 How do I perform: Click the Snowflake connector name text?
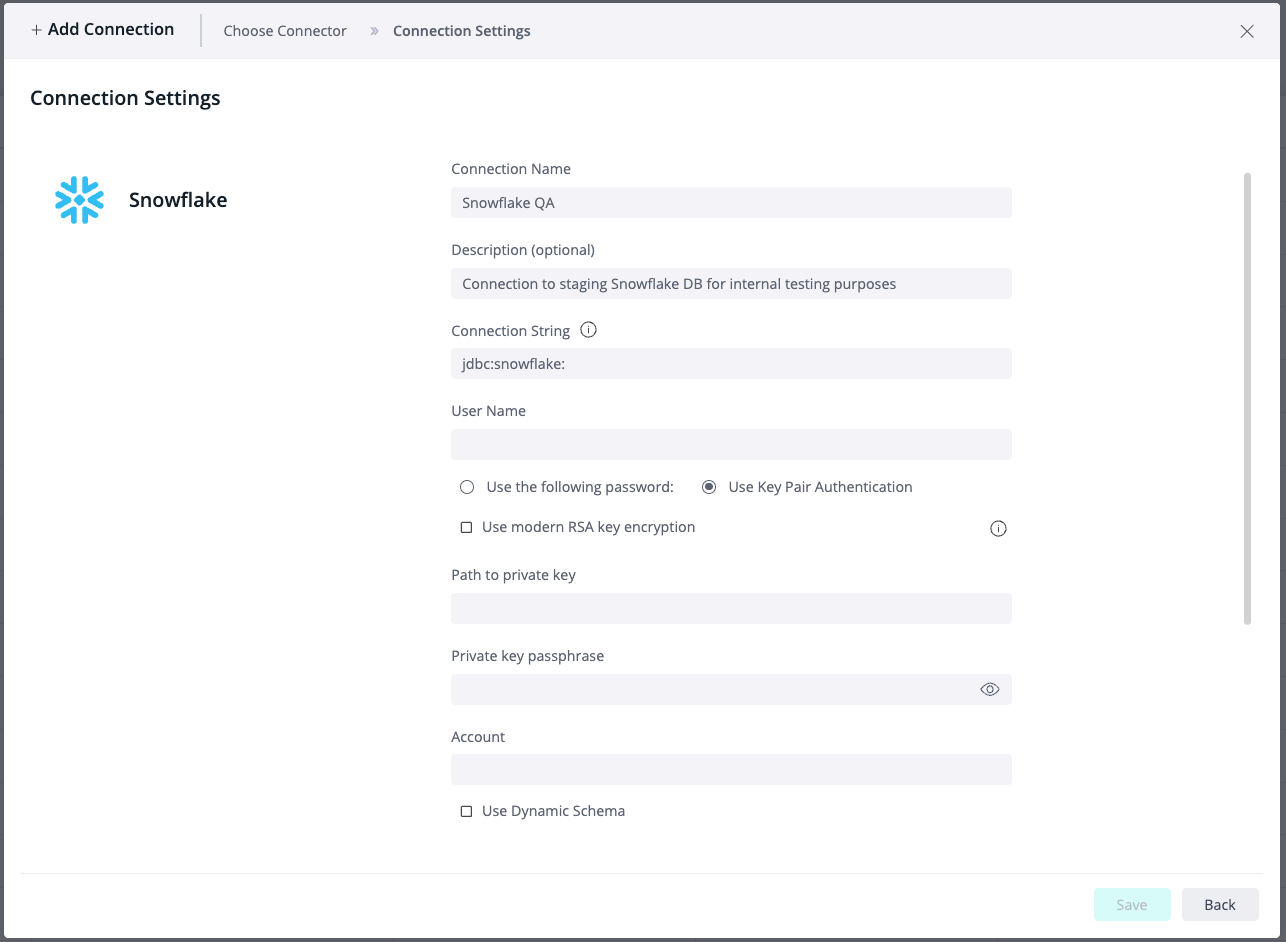tap(178, 200)
